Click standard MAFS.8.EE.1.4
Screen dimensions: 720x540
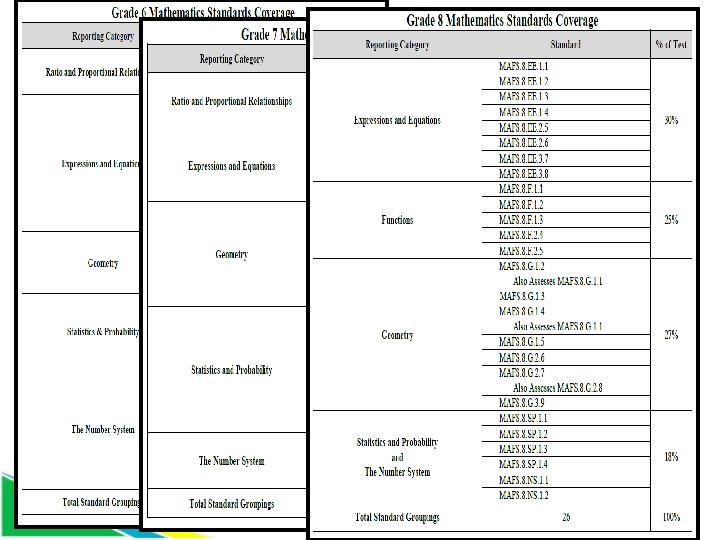[523, 112]
